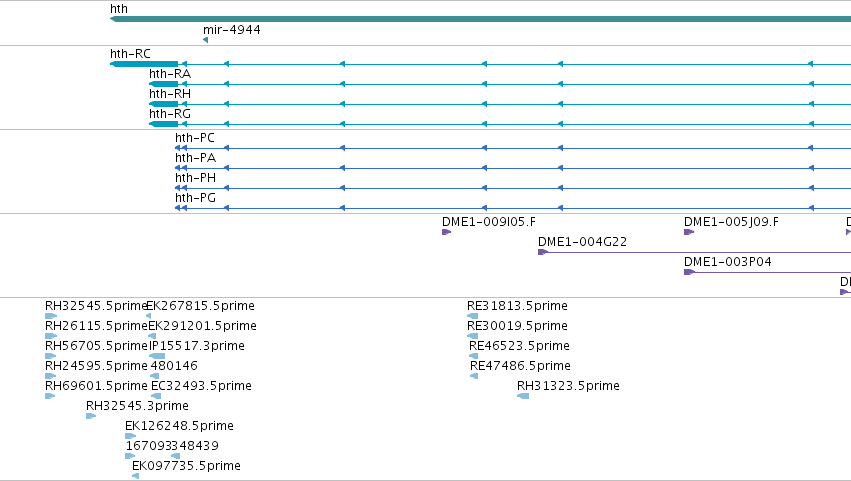Click the EK126248.5prime label
This screenshot has height=481, width=851.
coord(179,426)
